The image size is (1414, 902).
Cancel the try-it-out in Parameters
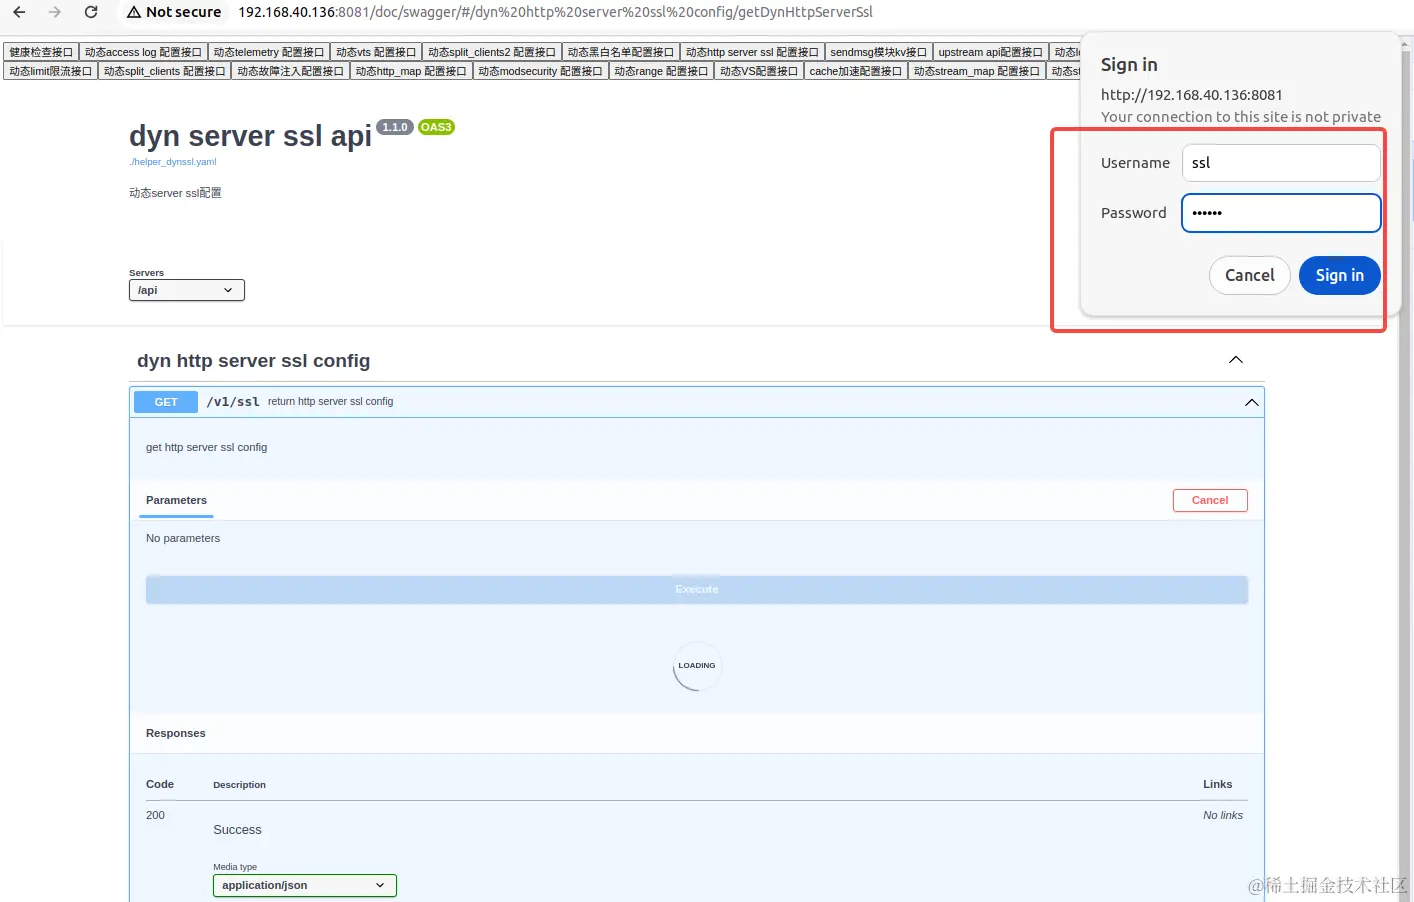tap(1210, 500)
